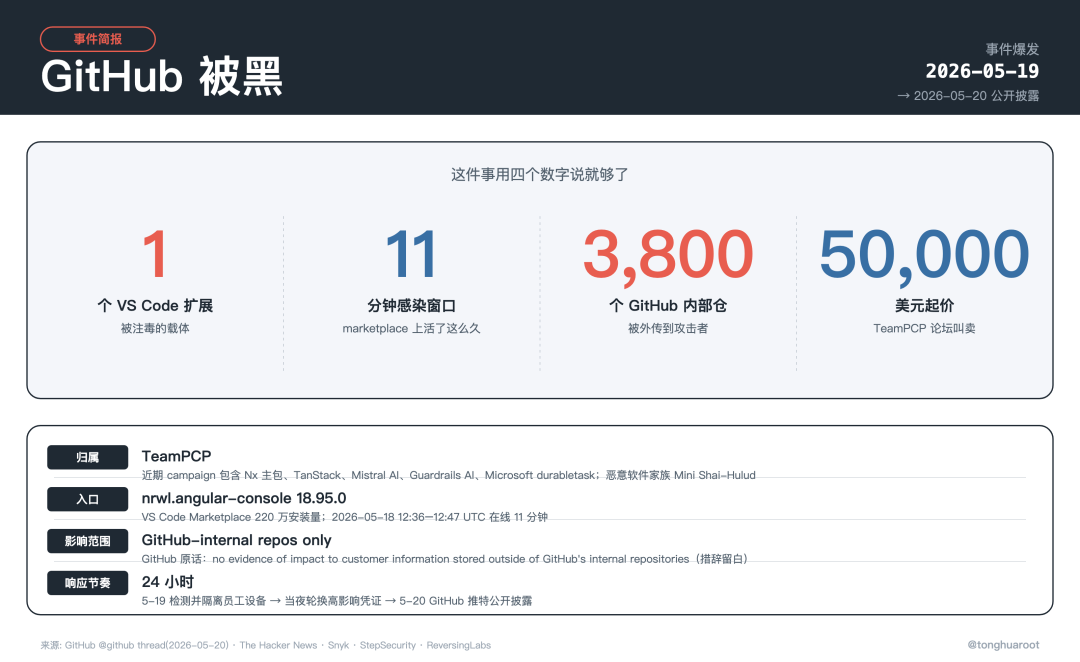Click the 事件简报 red outlined badge

point(98,39)
